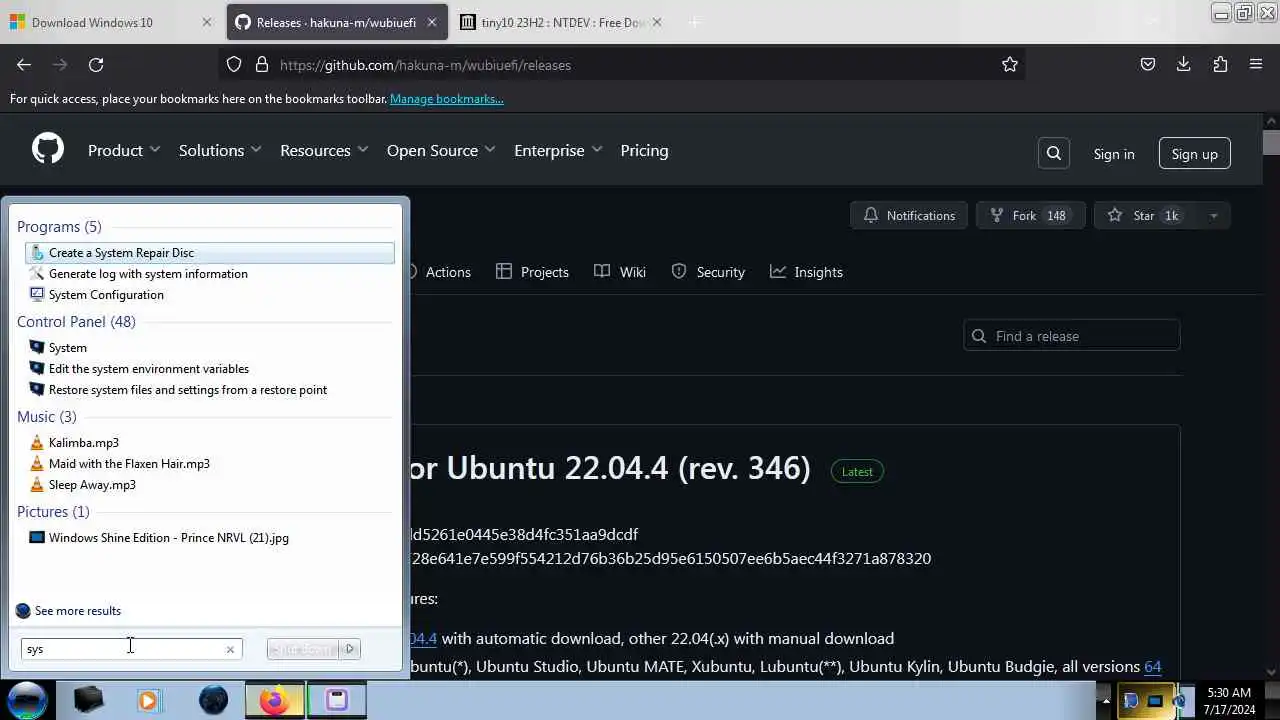The height and width of the screenshot is (720, 1280).
Task: Click the Notifications button
Action: 909,216
